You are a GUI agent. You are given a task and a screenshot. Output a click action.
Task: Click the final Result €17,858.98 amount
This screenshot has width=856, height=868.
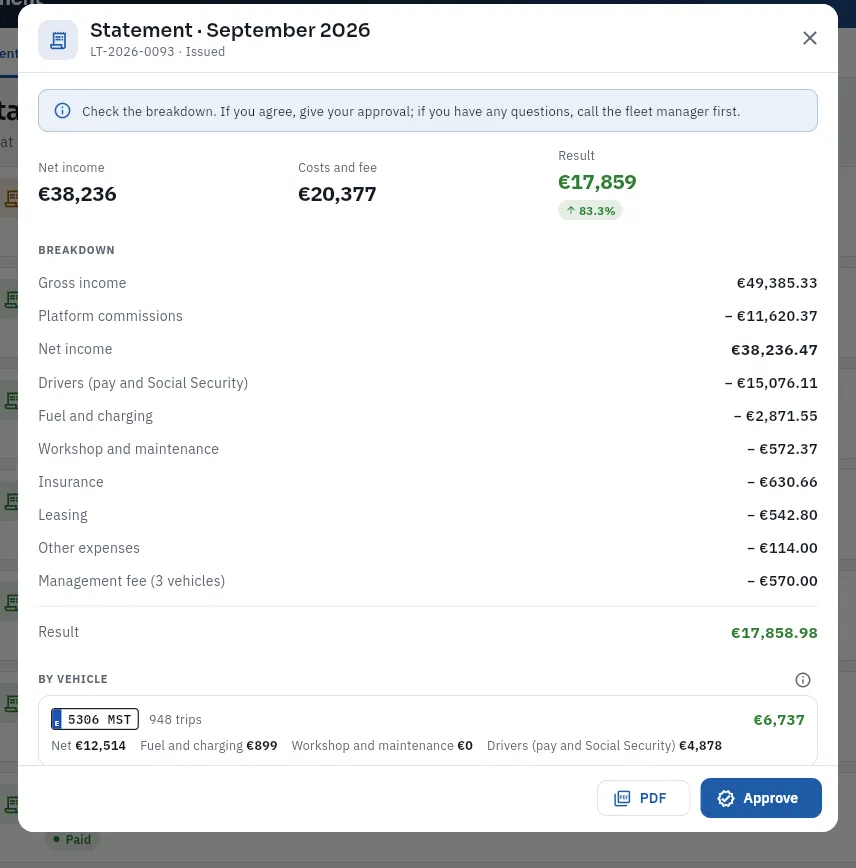tap(774, 633)
